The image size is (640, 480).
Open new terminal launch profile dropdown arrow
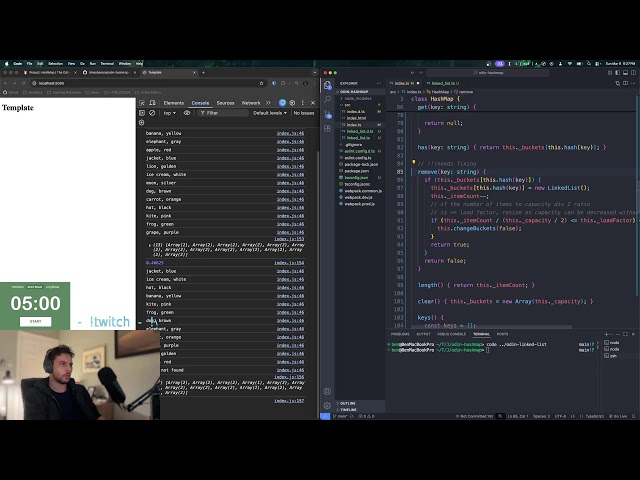[x=611, y=334]
